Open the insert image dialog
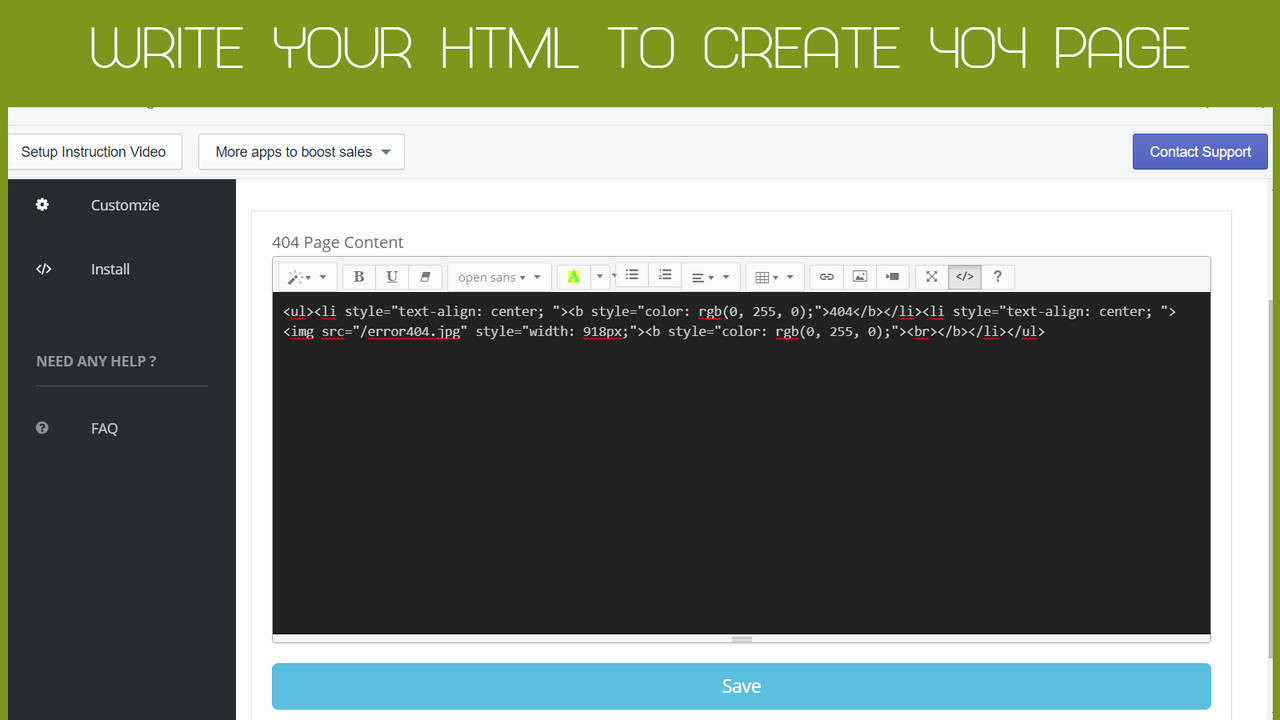Screen dimensions: 1280x720 [x=859, y=276]
